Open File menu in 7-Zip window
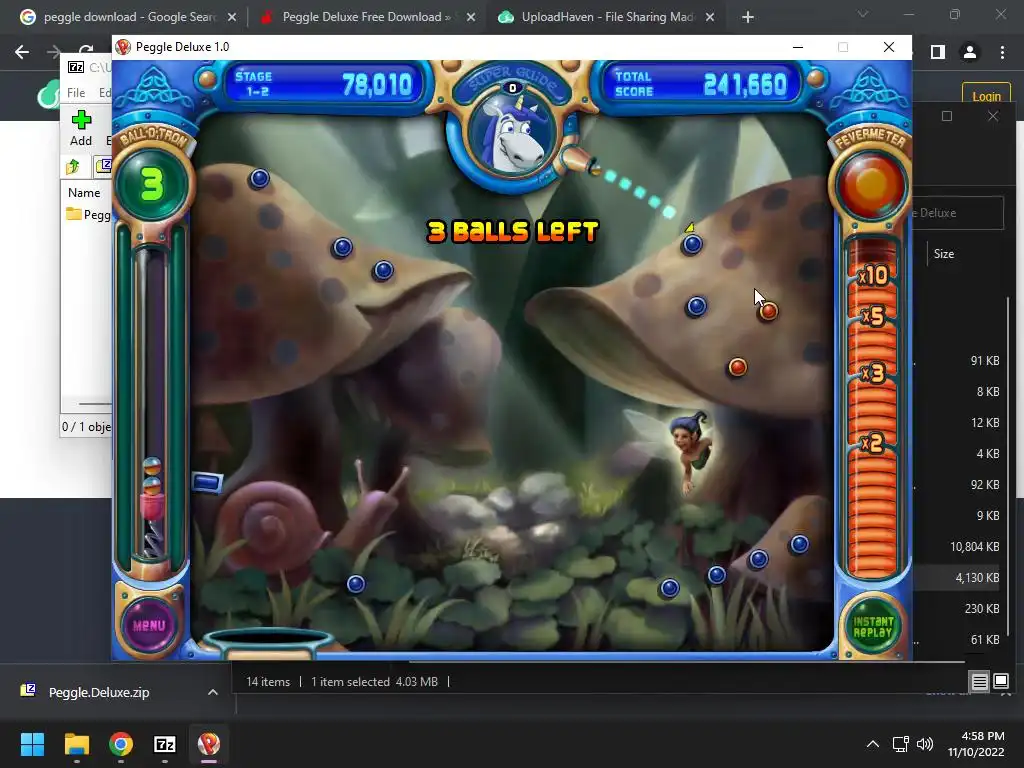 tap(76, 93)
